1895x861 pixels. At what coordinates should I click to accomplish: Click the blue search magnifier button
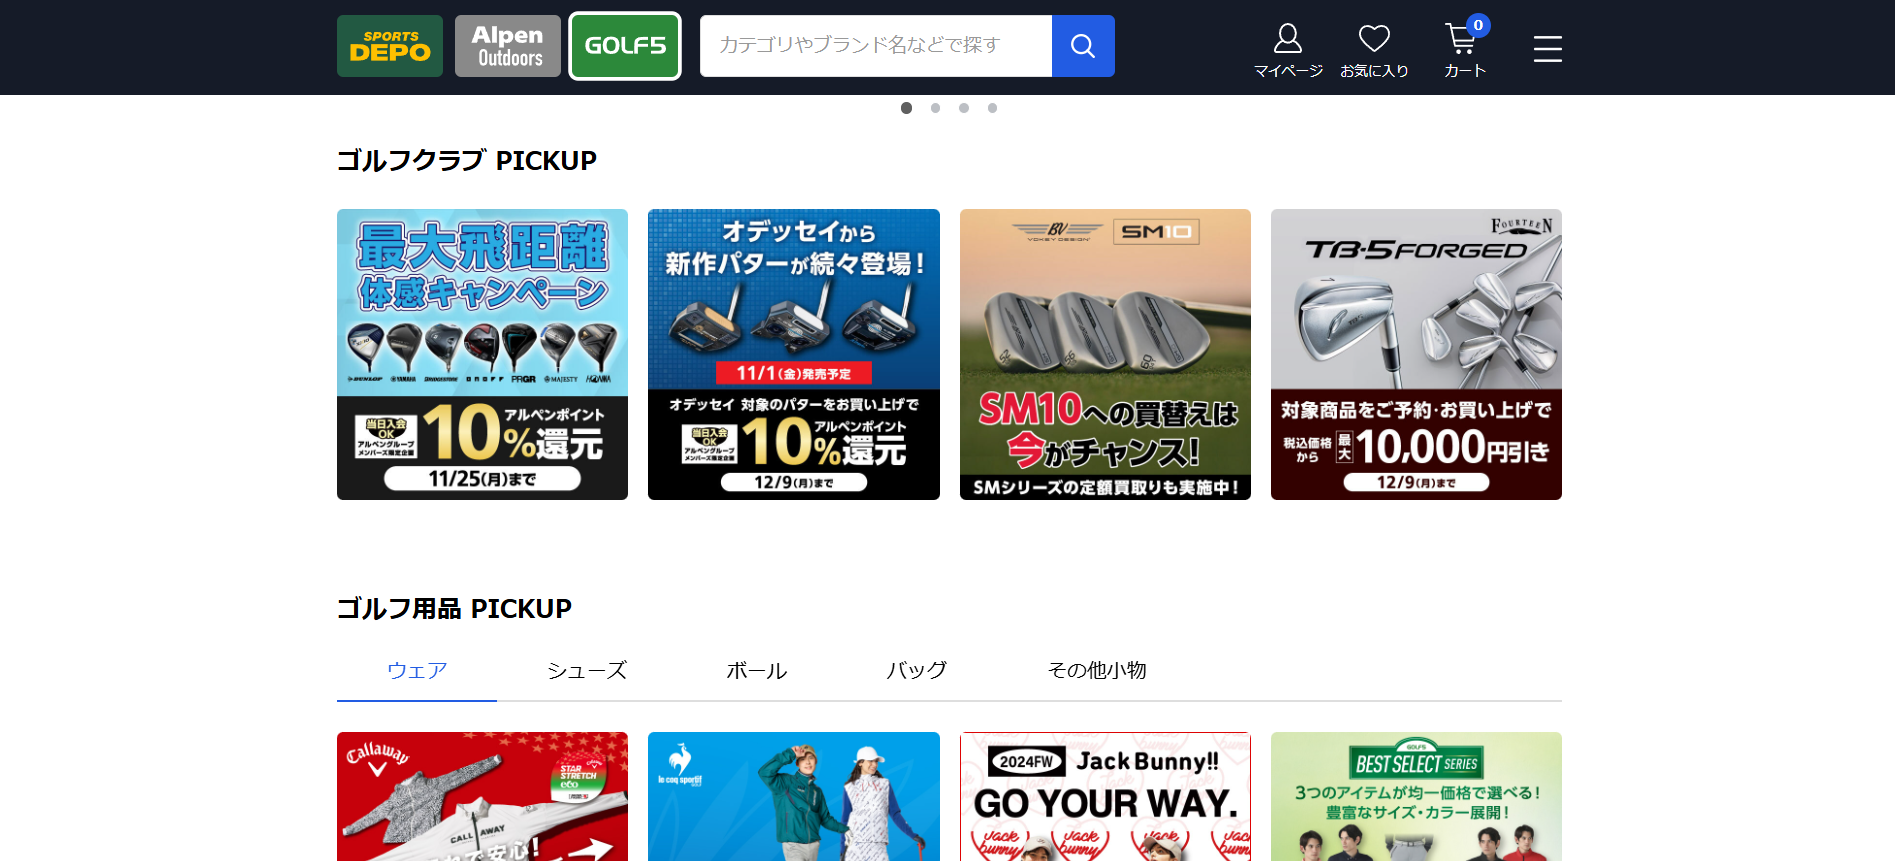(x=1082, y=46)
